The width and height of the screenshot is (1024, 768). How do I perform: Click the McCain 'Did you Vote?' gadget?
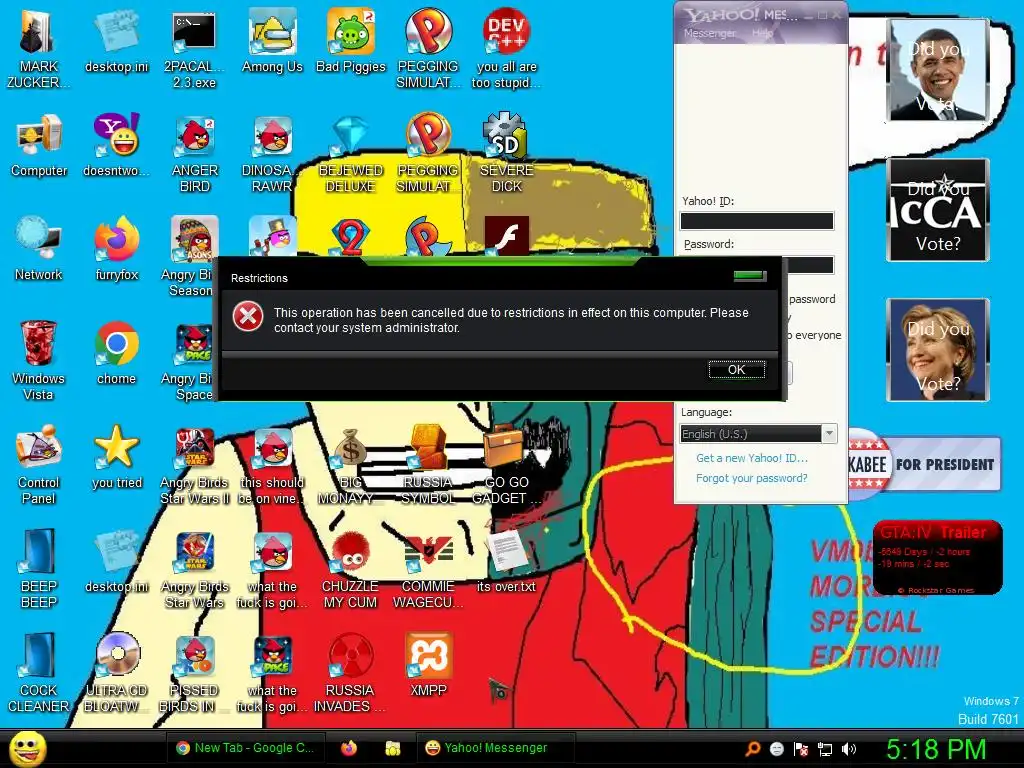(938, 210)
